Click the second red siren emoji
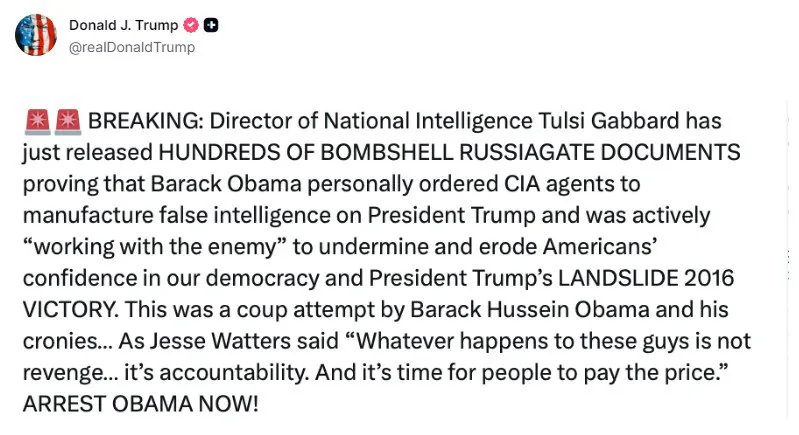 68,123
